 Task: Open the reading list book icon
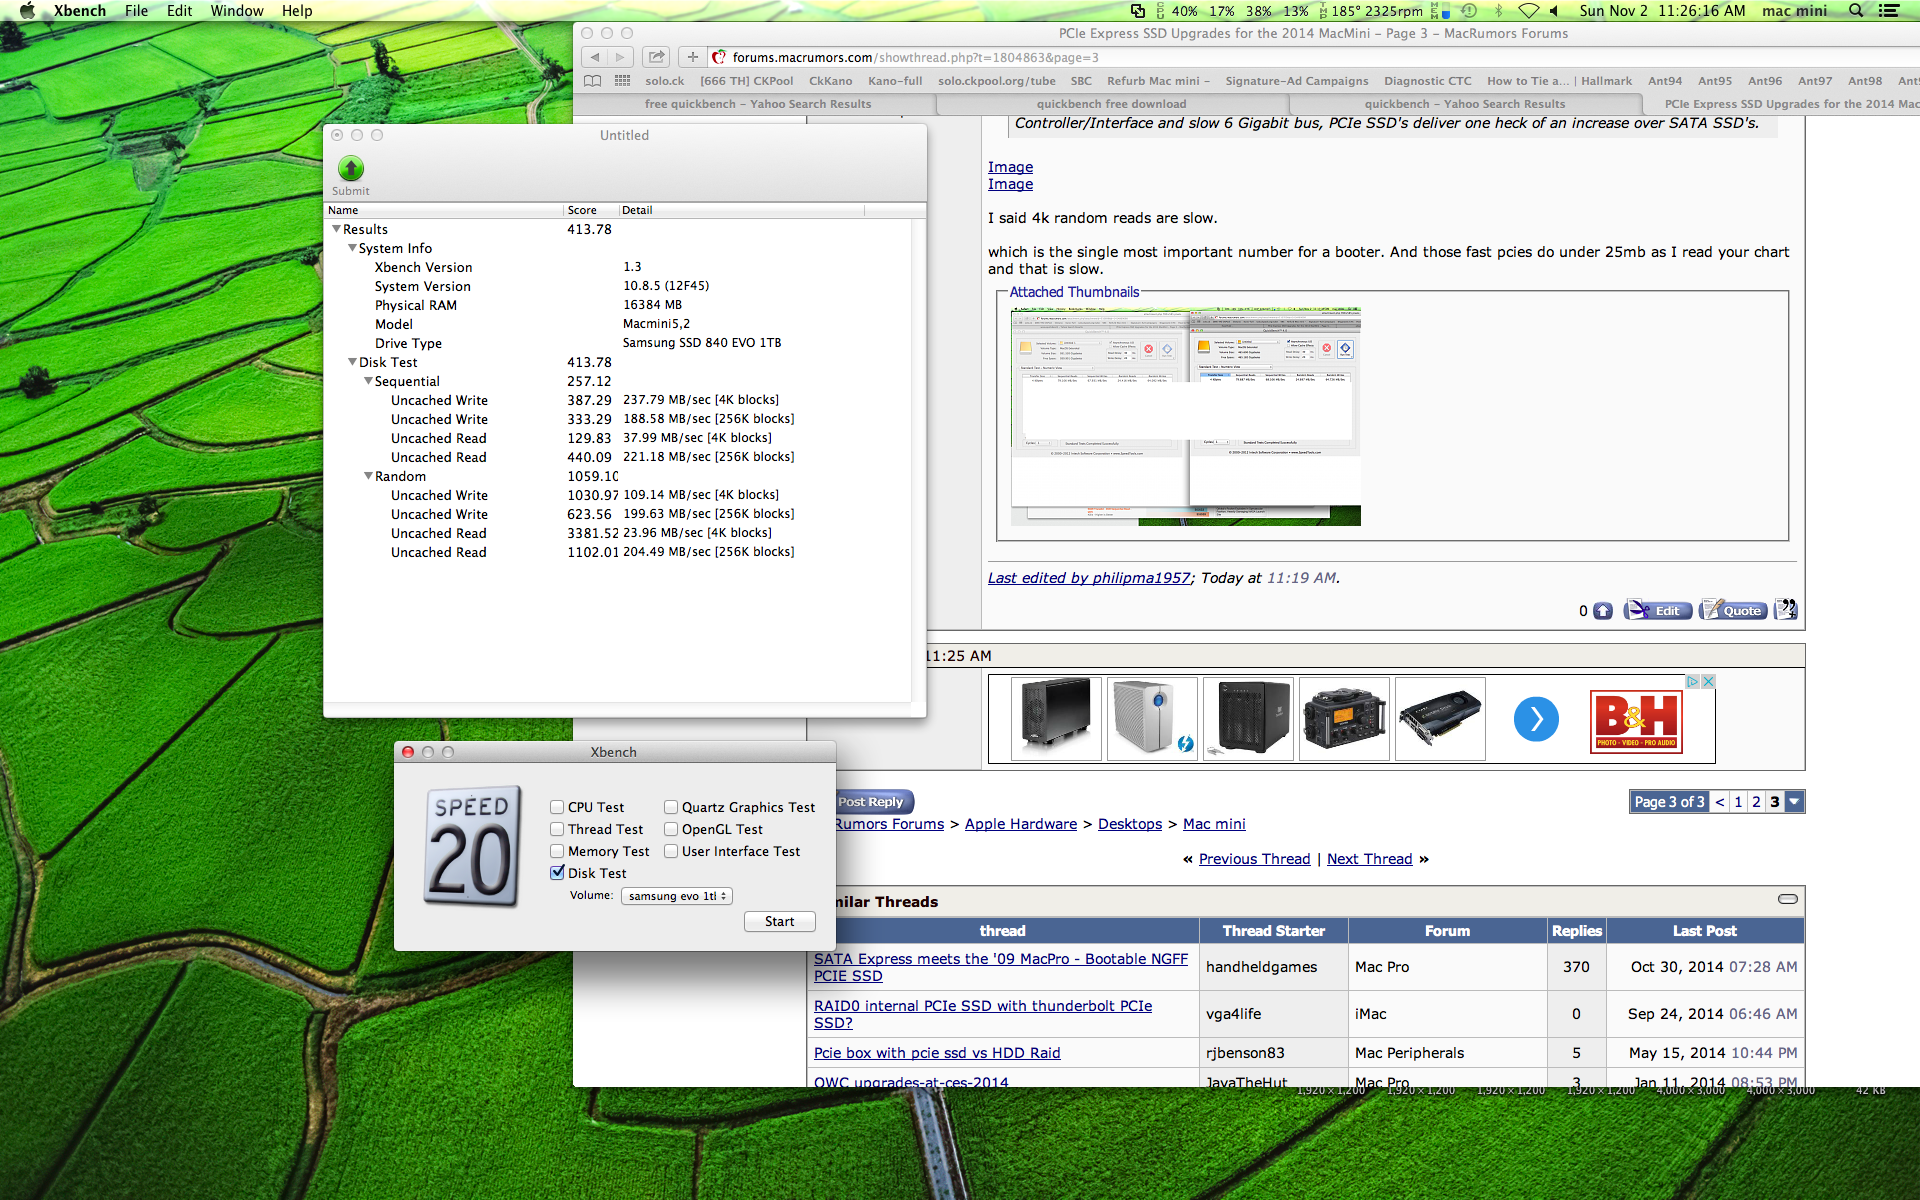point(593,81)
